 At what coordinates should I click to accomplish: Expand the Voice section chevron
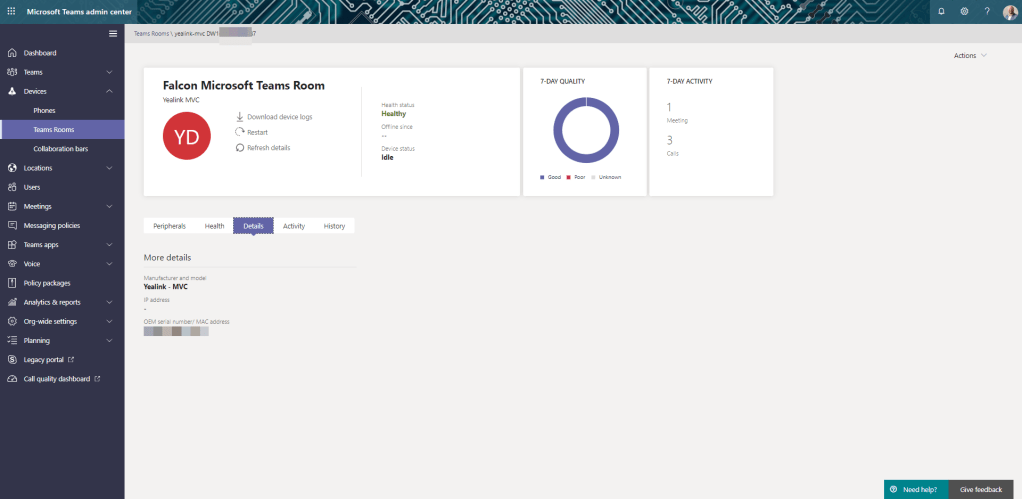109,264
